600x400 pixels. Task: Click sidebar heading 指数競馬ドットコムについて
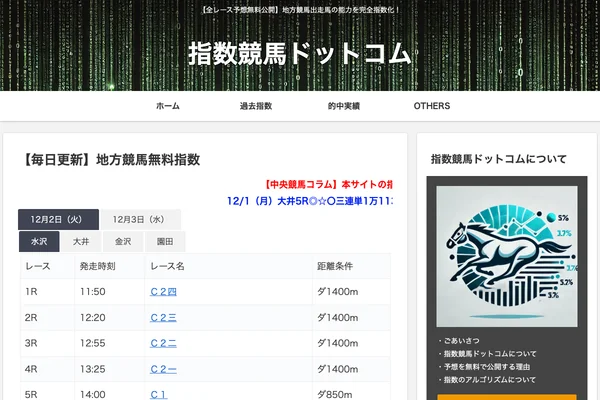(499, 159)
